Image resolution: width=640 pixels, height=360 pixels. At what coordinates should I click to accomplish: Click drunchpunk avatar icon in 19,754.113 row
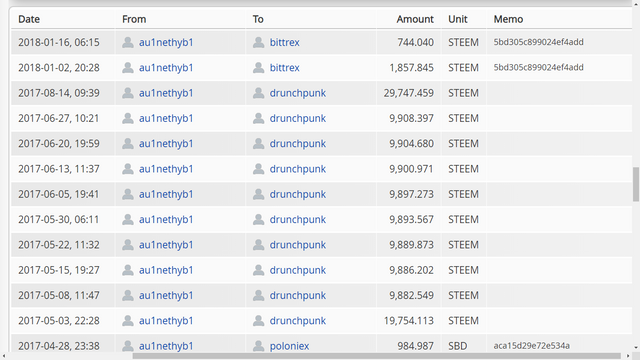click(258, 320)
